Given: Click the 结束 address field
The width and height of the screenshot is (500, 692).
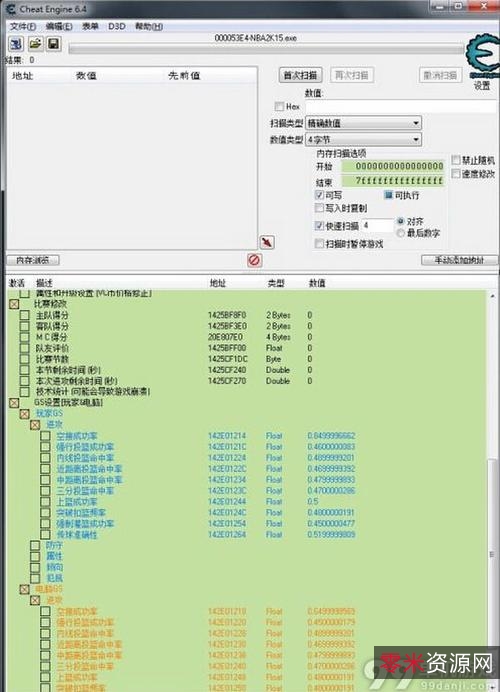Looking at the screenshot, I should click(393, 181).
